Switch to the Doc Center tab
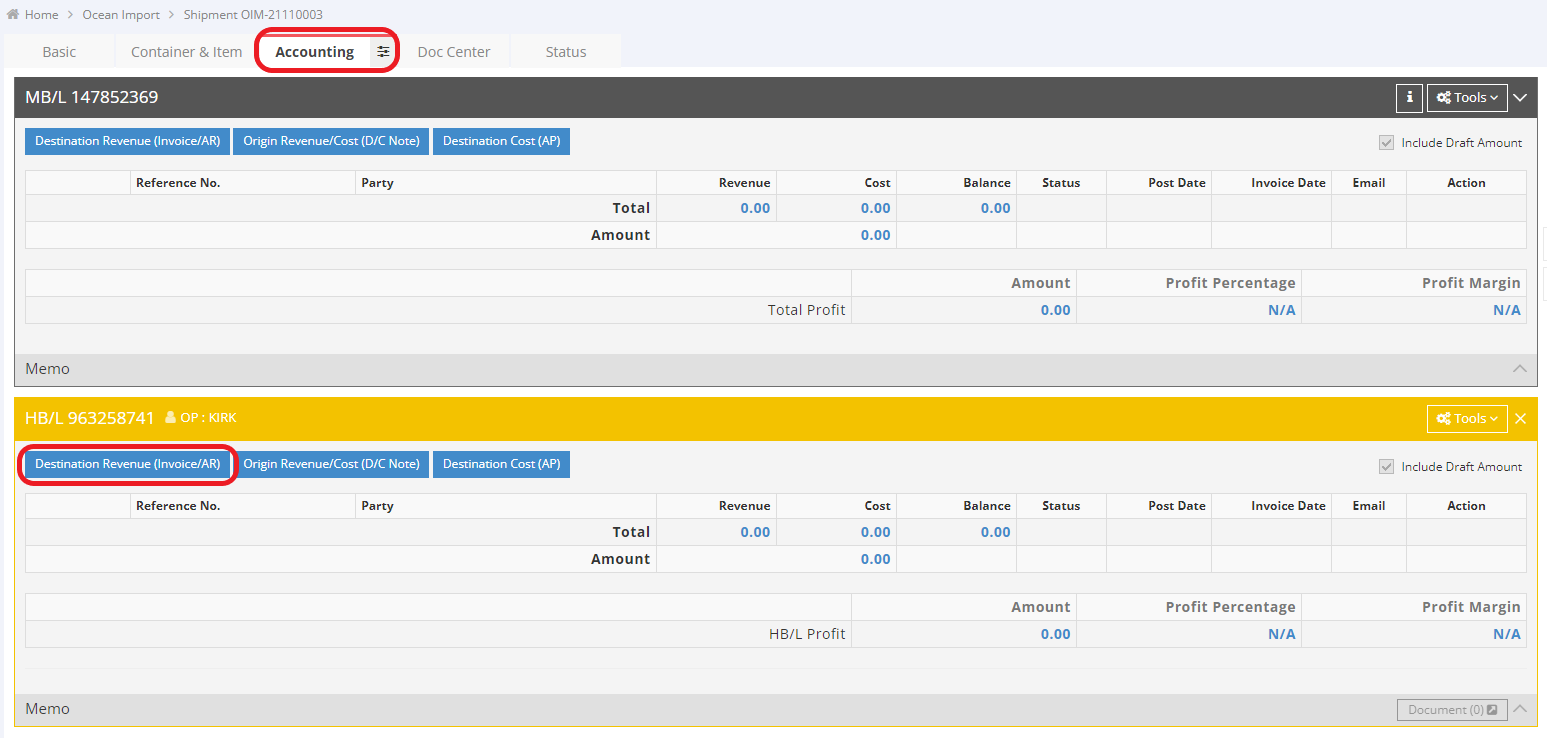The image size is (1547, 738). point(453,51)
